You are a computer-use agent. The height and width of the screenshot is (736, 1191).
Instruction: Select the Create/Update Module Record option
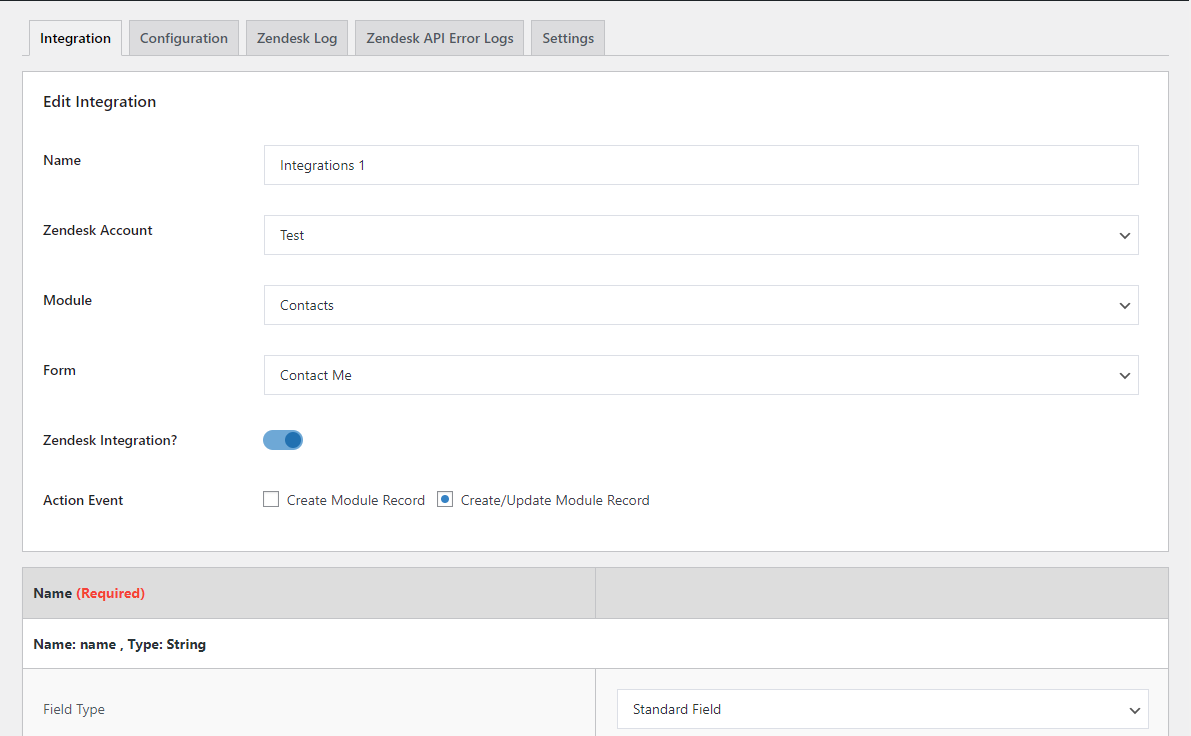point(445,499)
